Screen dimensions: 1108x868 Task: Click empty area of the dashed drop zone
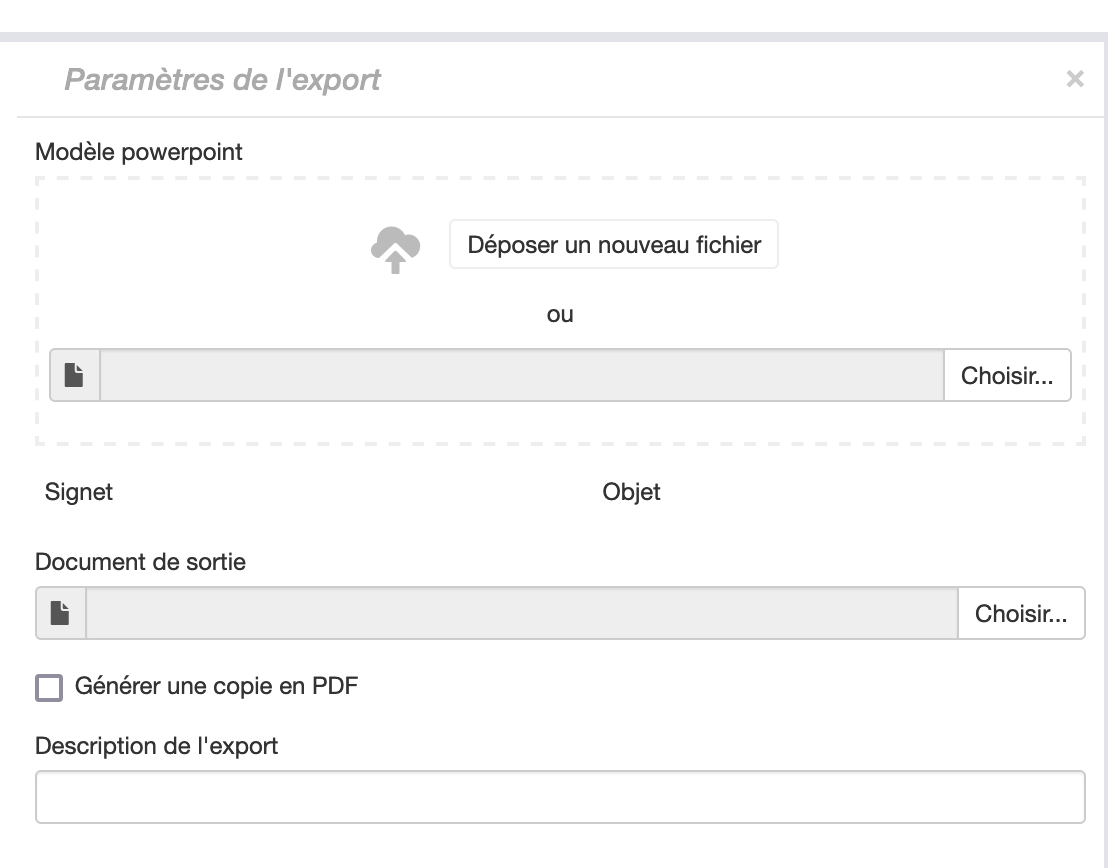tap(200, 250)
